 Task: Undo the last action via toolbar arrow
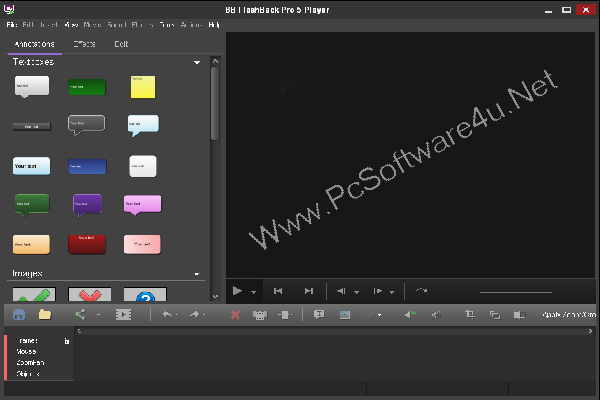(167, 314)
